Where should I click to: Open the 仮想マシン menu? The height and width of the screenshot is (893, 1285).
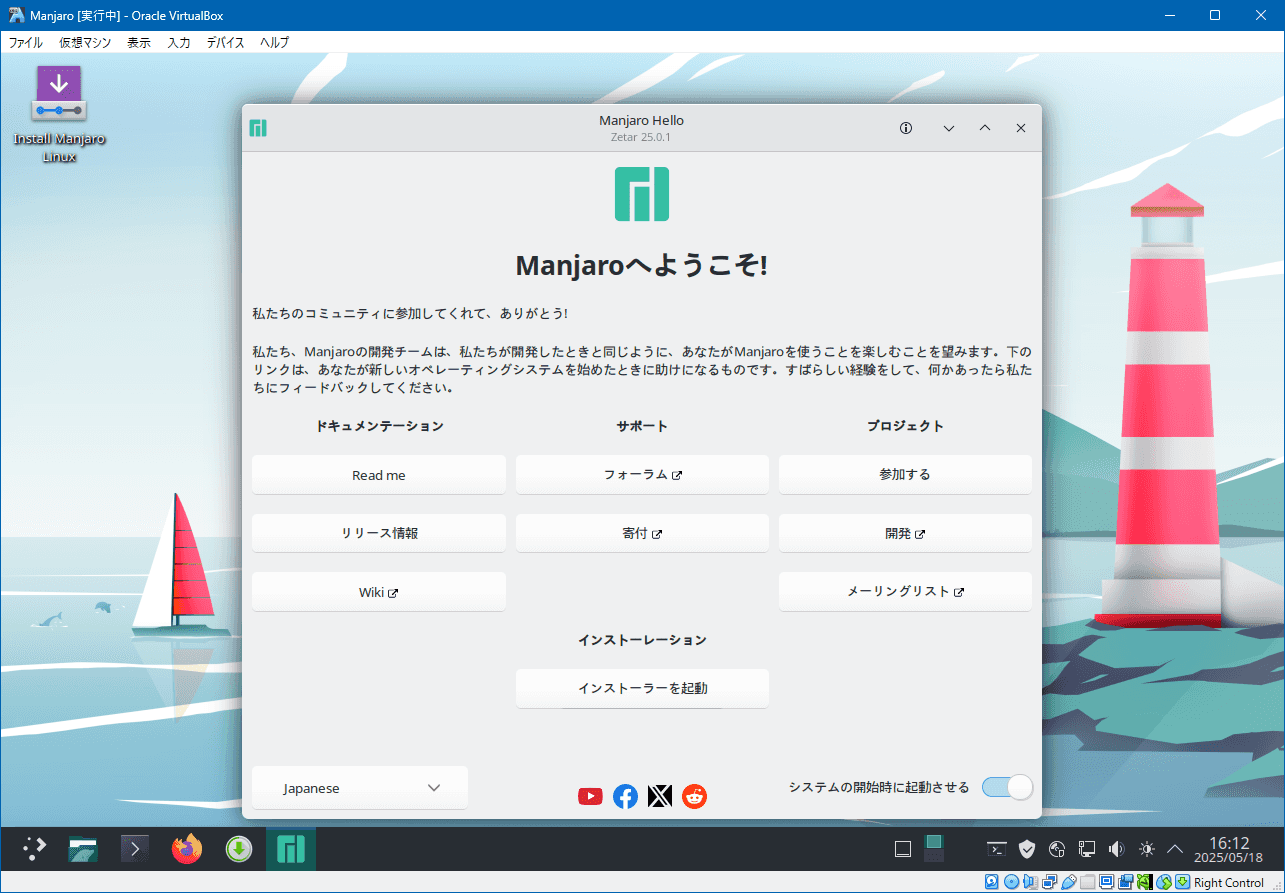click(x=85, y=42)
